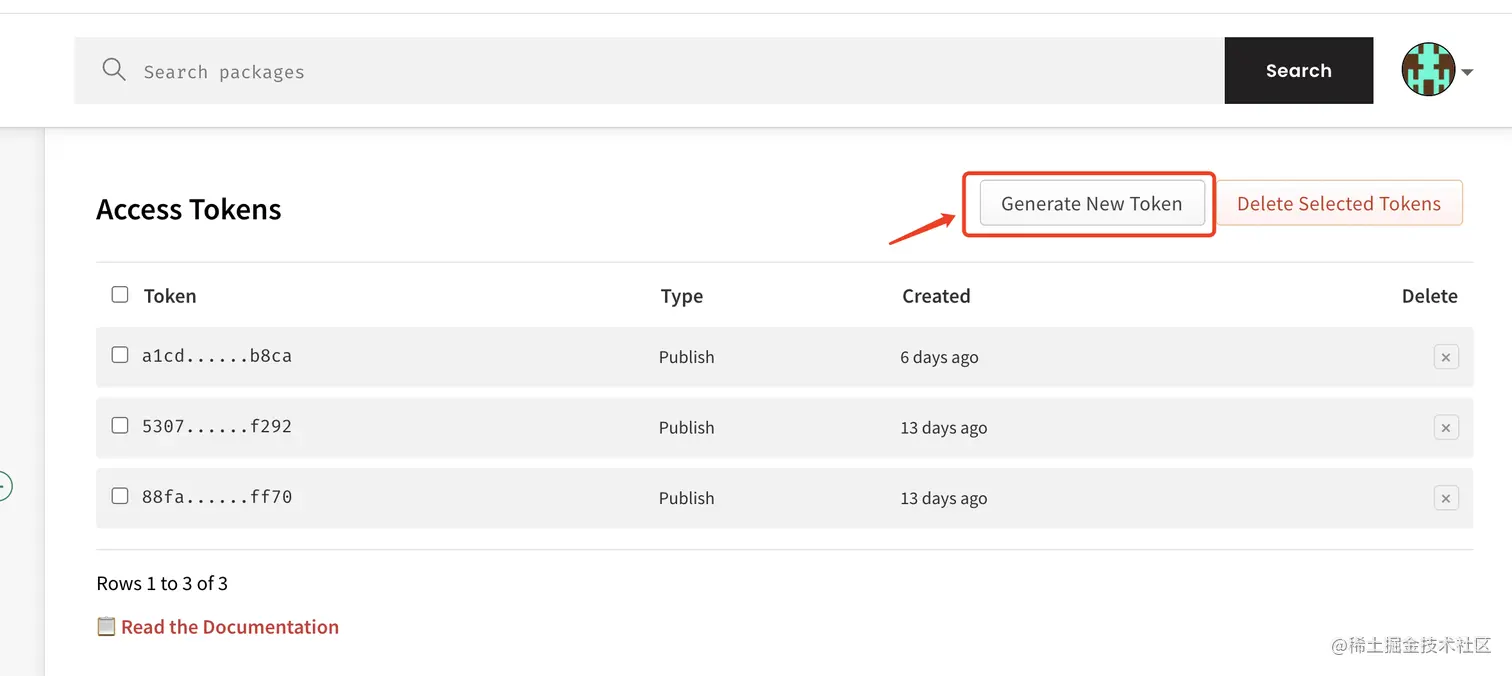Click the Delete column header
This screenshot has width=1512, height=676.
tap(1430, 296)
